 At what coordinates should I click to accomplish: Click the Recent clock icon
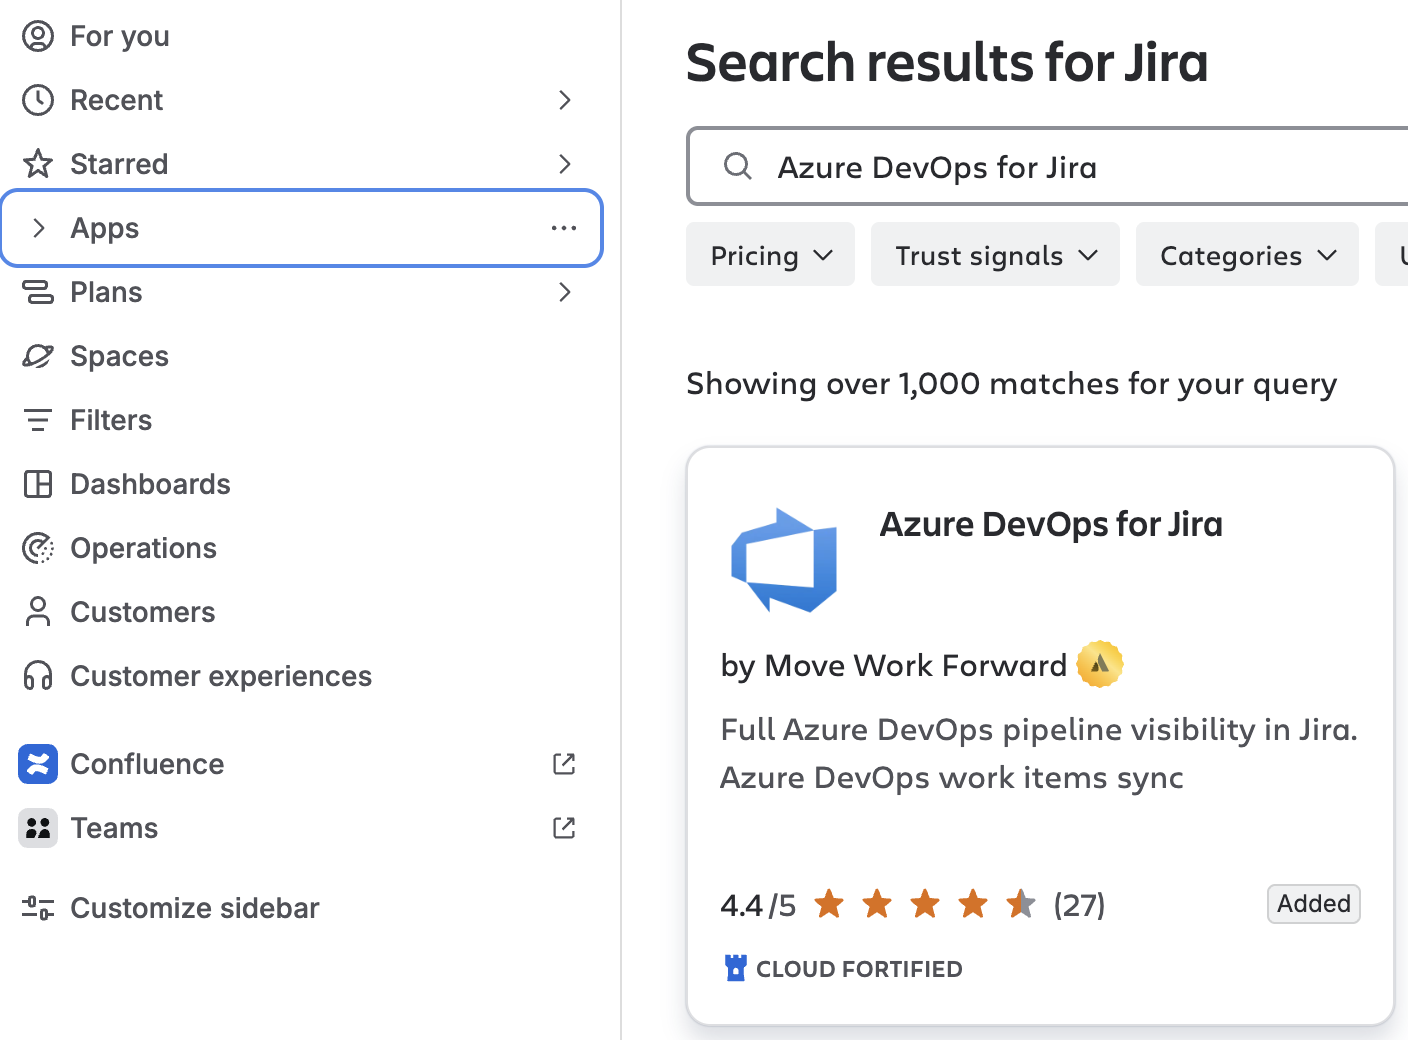(x=38, y=100)
